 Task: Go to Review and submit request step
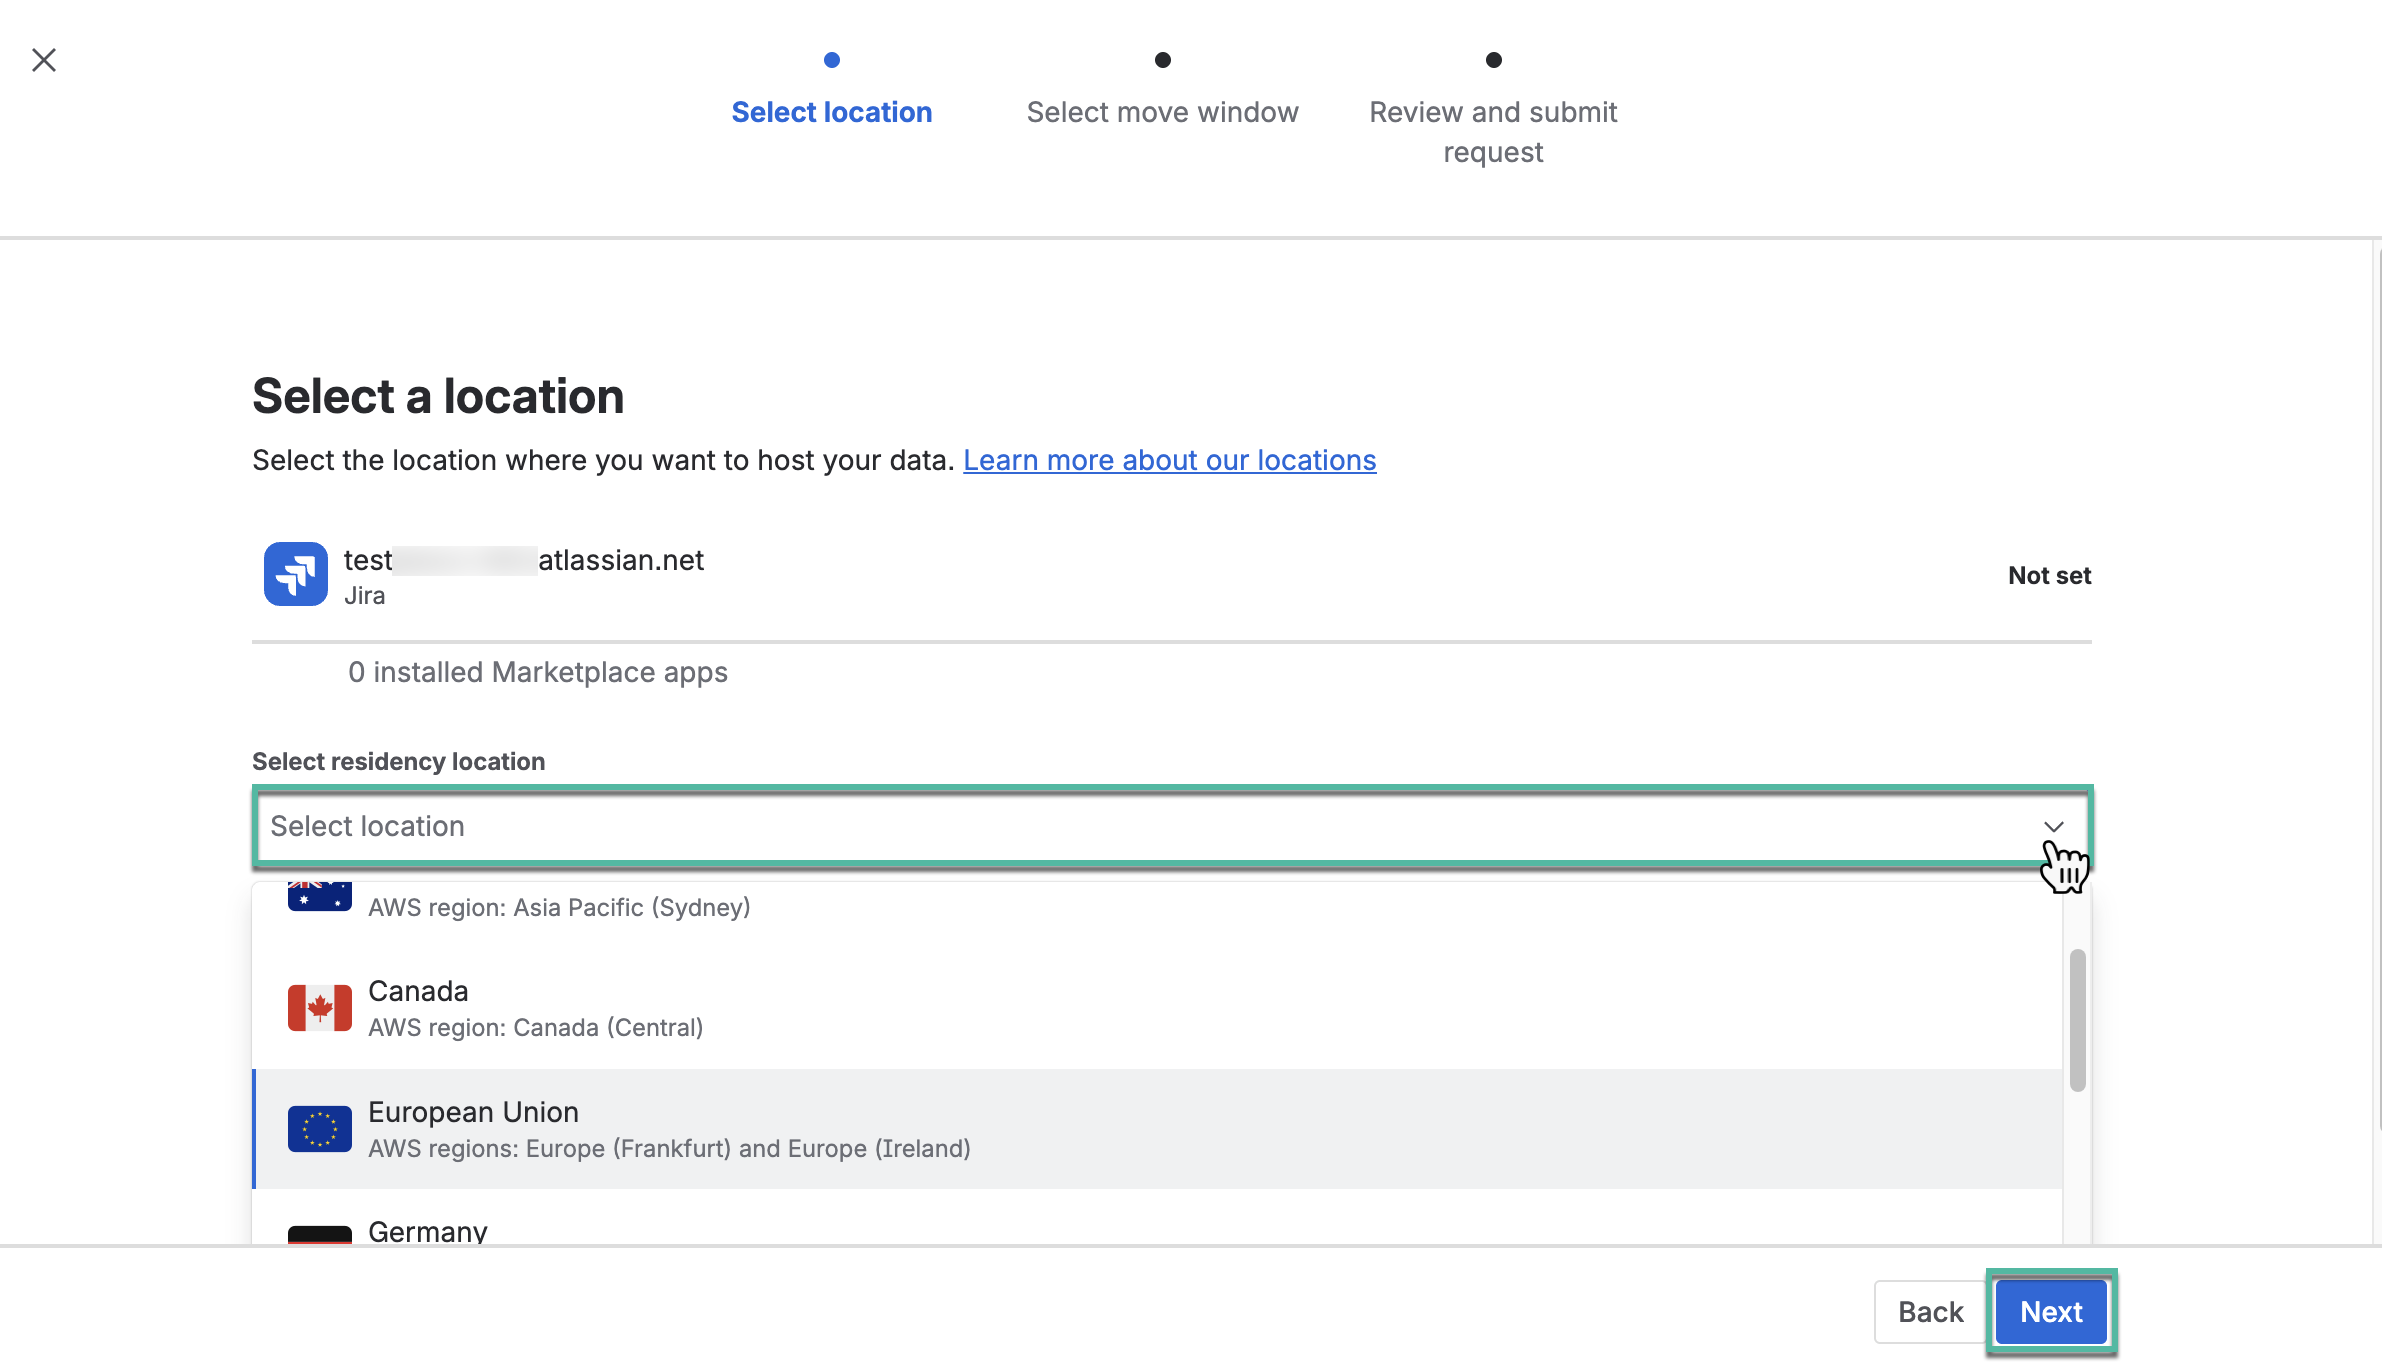click(1493, 132)
